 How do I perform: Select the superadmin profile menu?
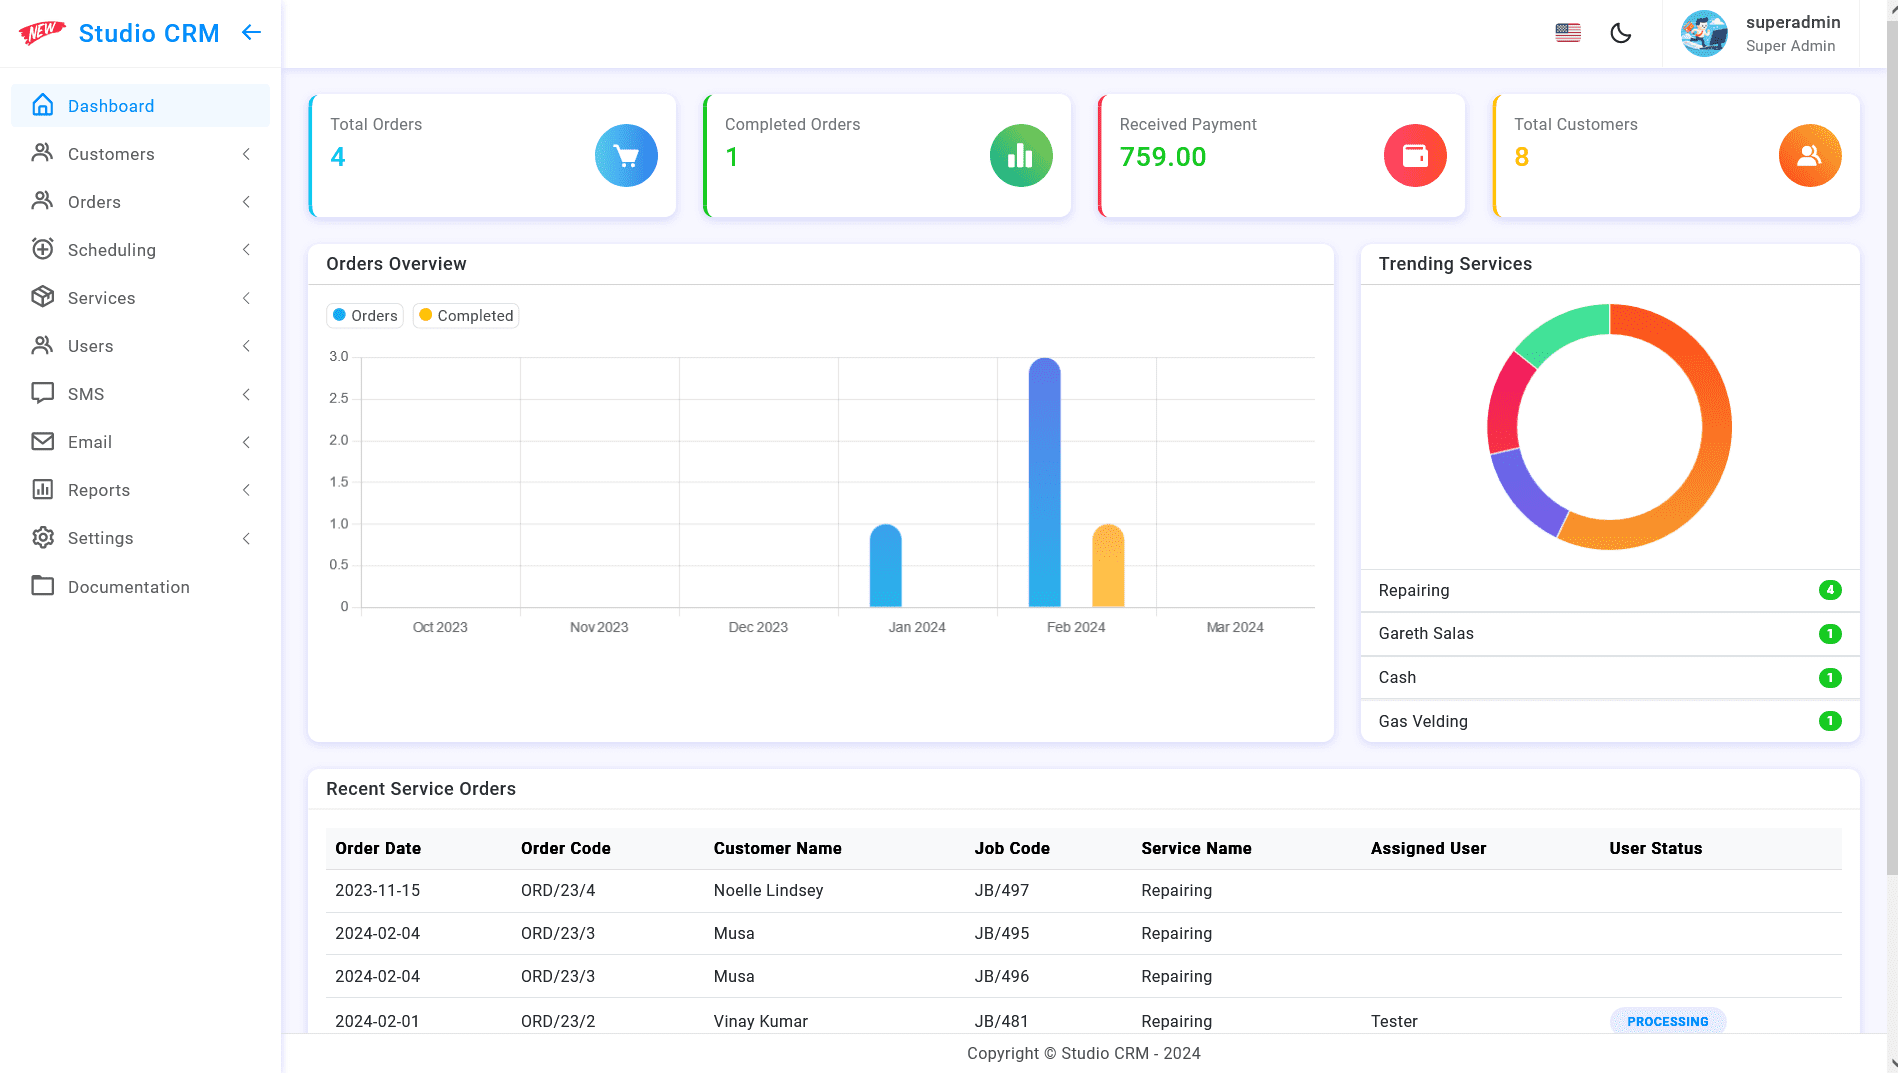pos(1763,33)
